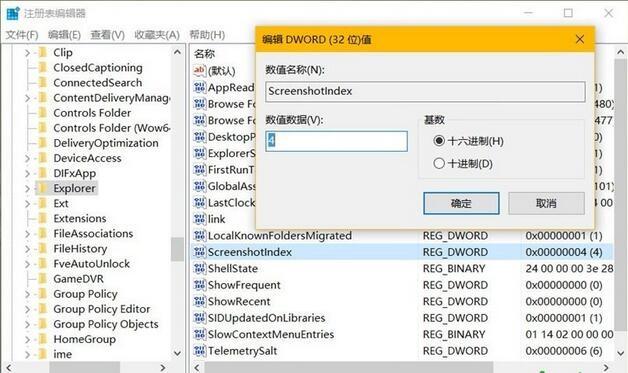Click the ShellState binary value icon
The height and width of the screenshot is (373, 628).
point(199,268)
